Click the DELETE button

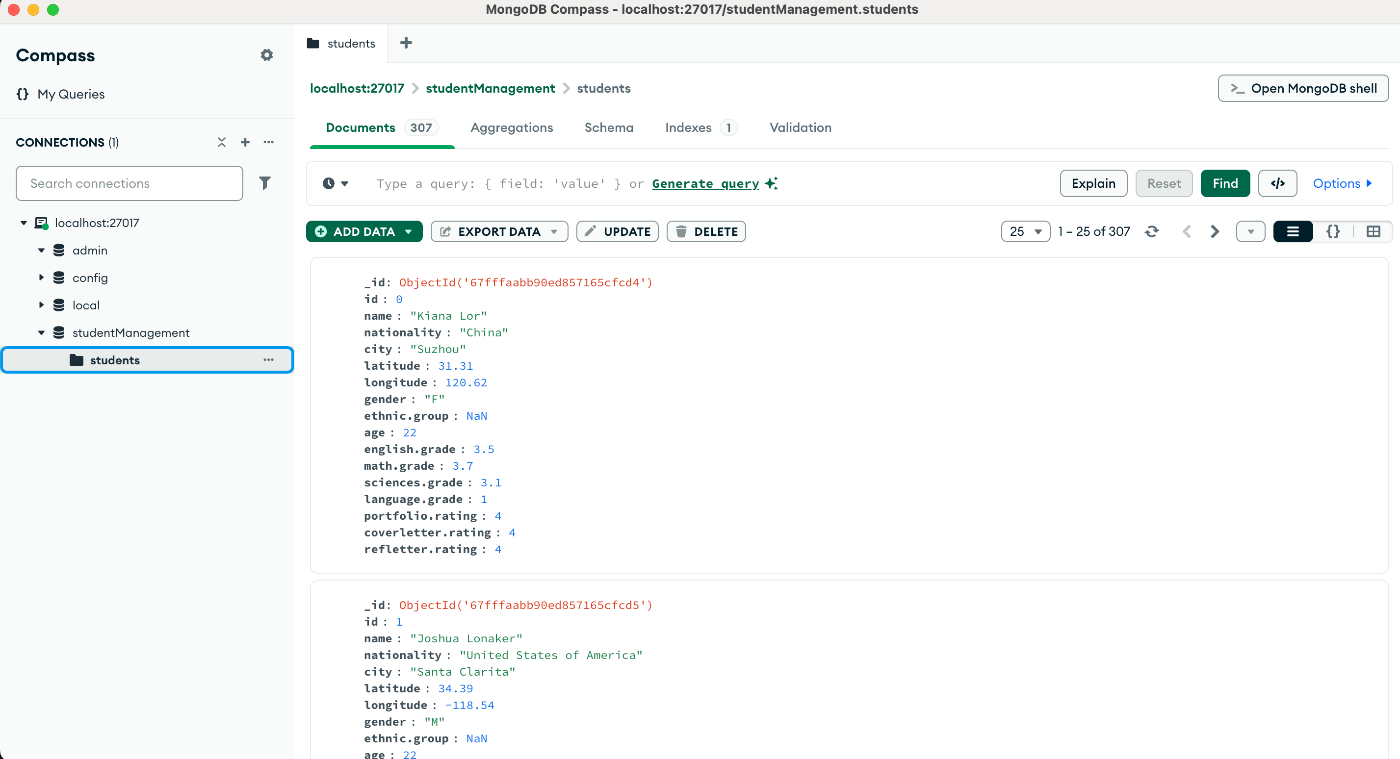click(x=706, y=231)
